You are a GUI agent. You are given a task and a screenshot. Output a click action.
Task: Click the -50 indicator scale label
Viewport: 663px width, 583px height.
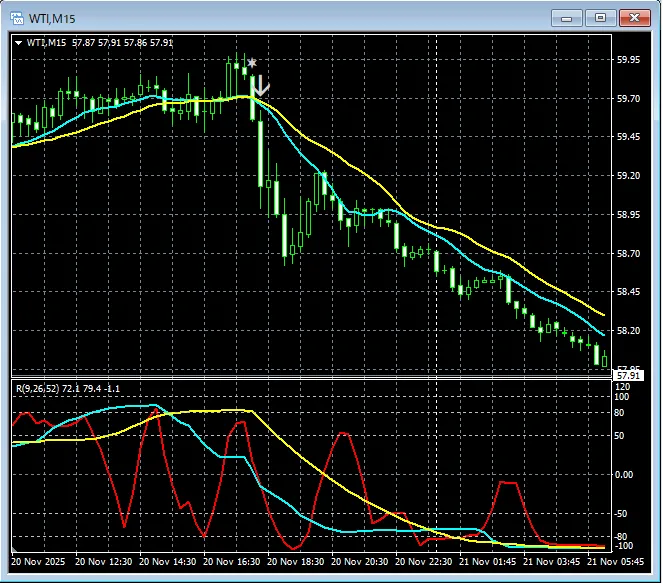[622, 514]
